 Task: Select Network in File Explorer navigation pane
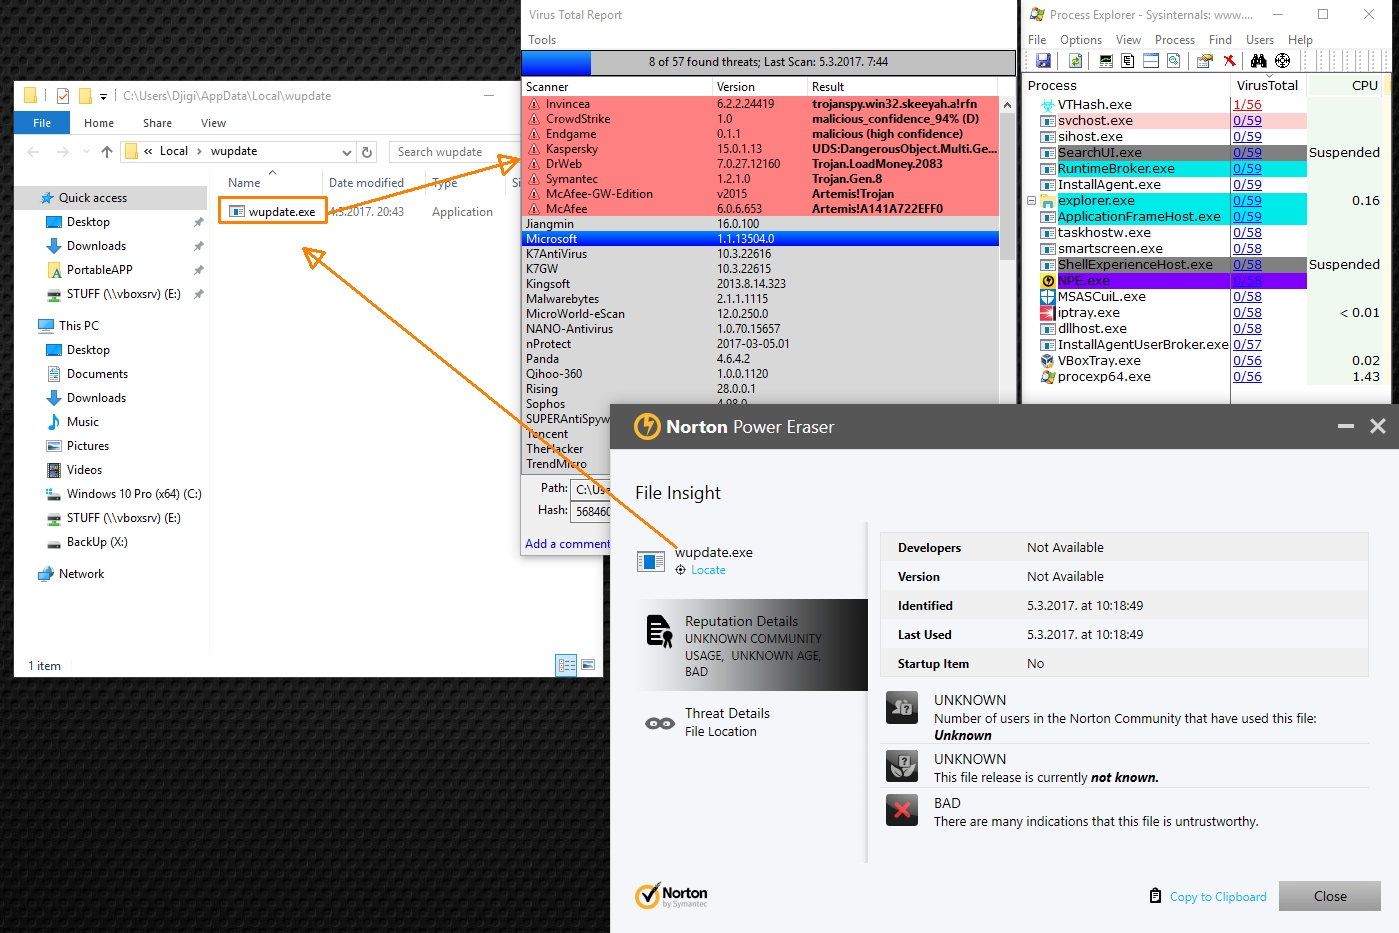(x=81, y=574)
